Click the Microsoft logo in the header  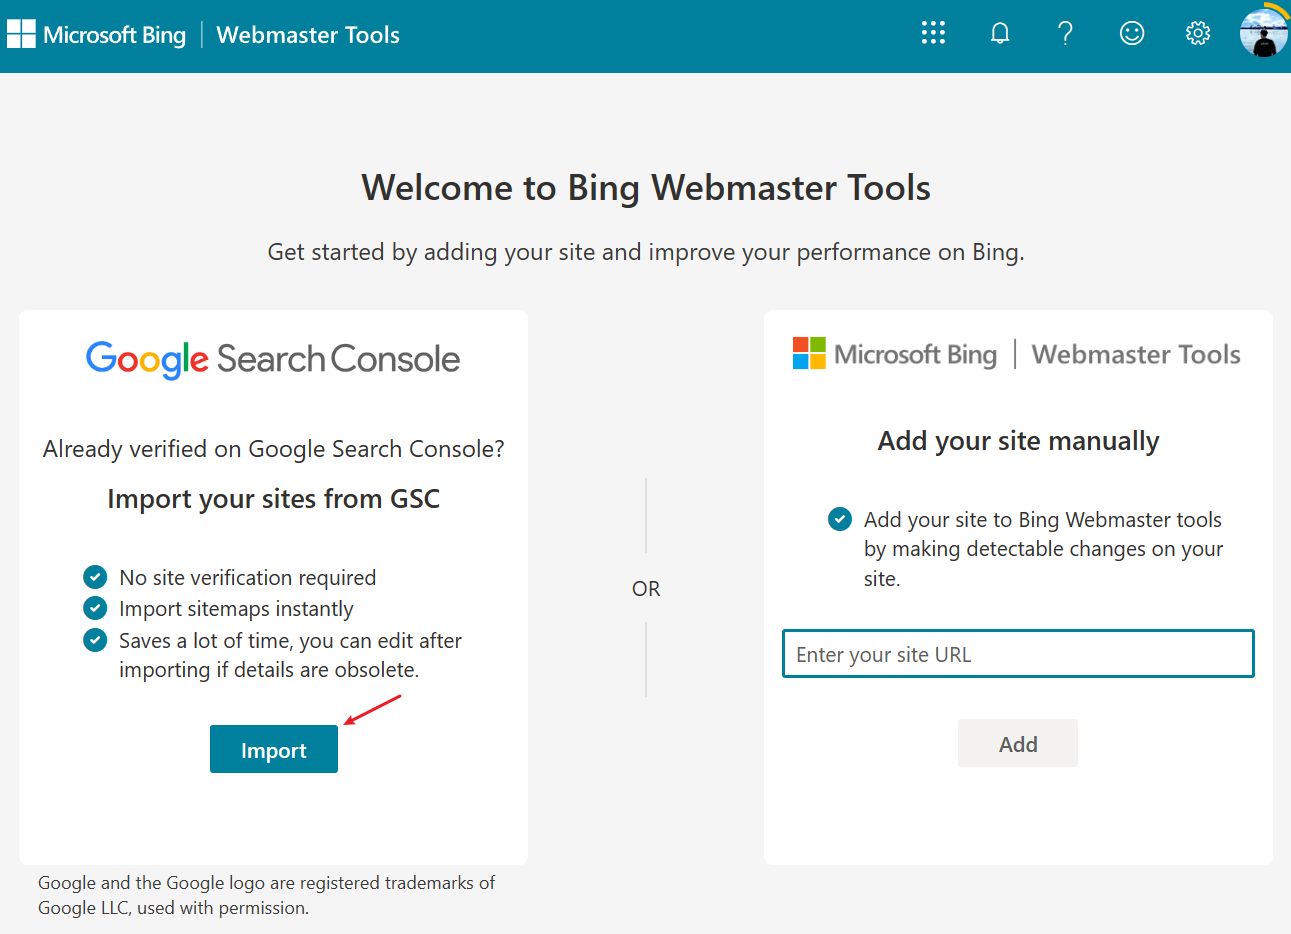pos(21,34)
